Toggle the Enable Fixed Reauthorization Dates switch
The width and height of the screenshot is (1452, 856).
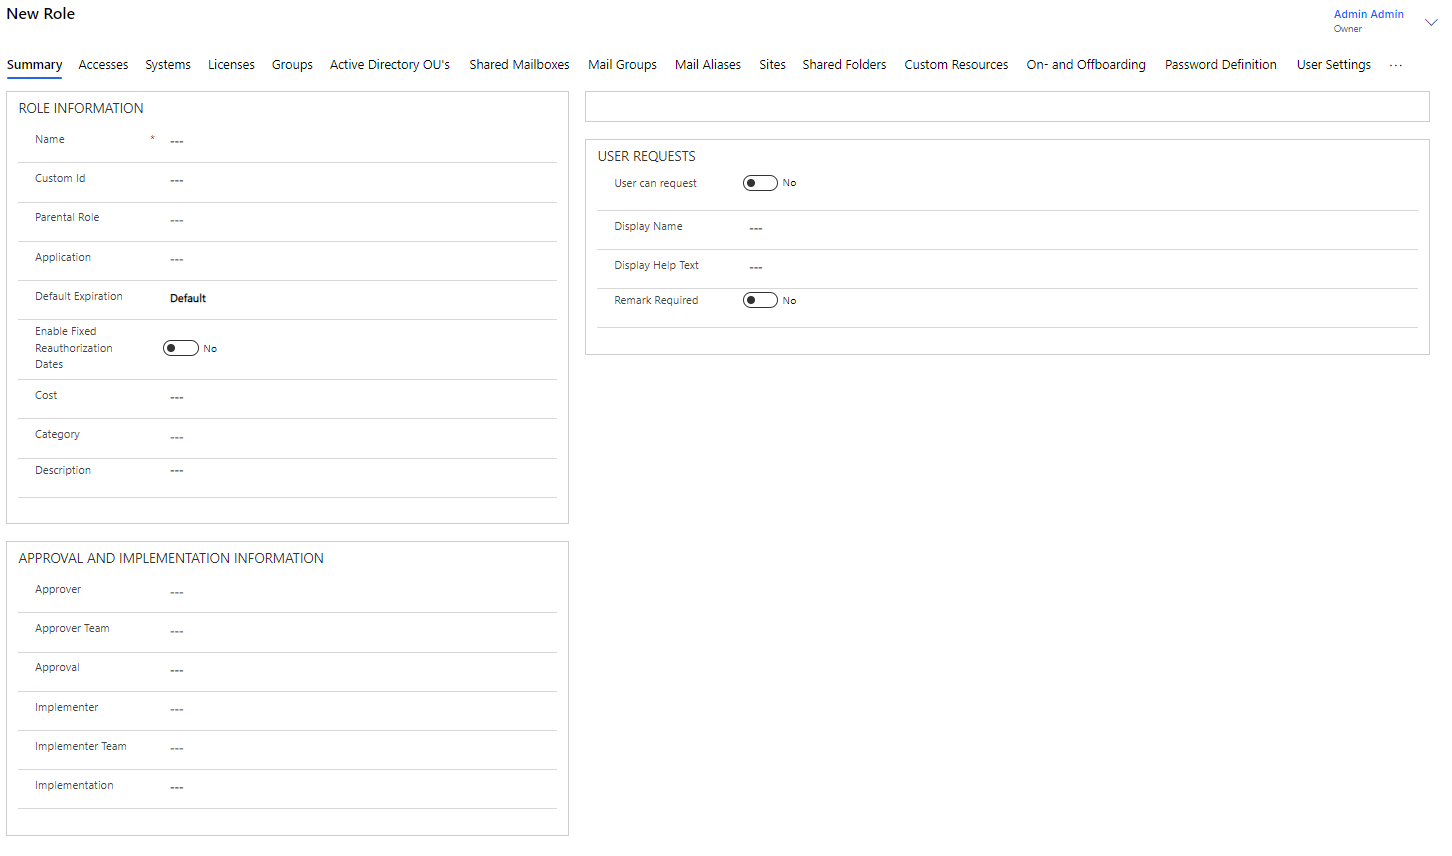(x=181, y=348)
